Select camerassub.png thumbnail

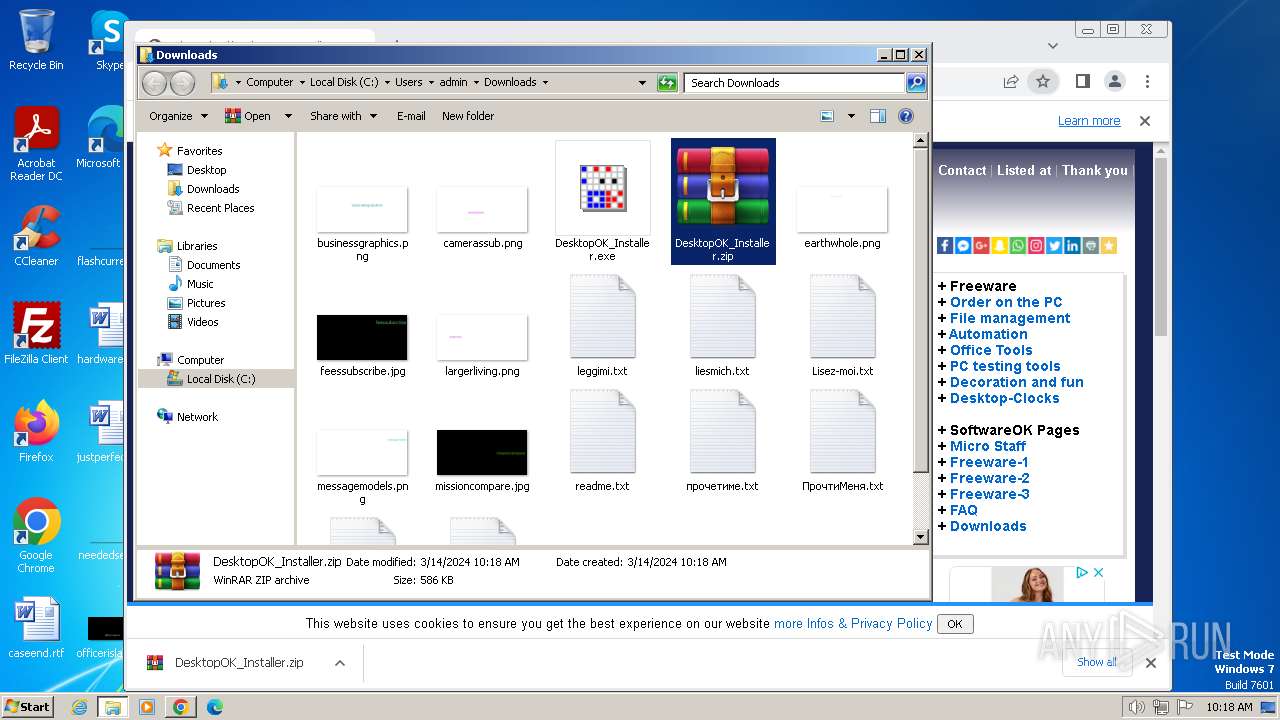[482, 209]
